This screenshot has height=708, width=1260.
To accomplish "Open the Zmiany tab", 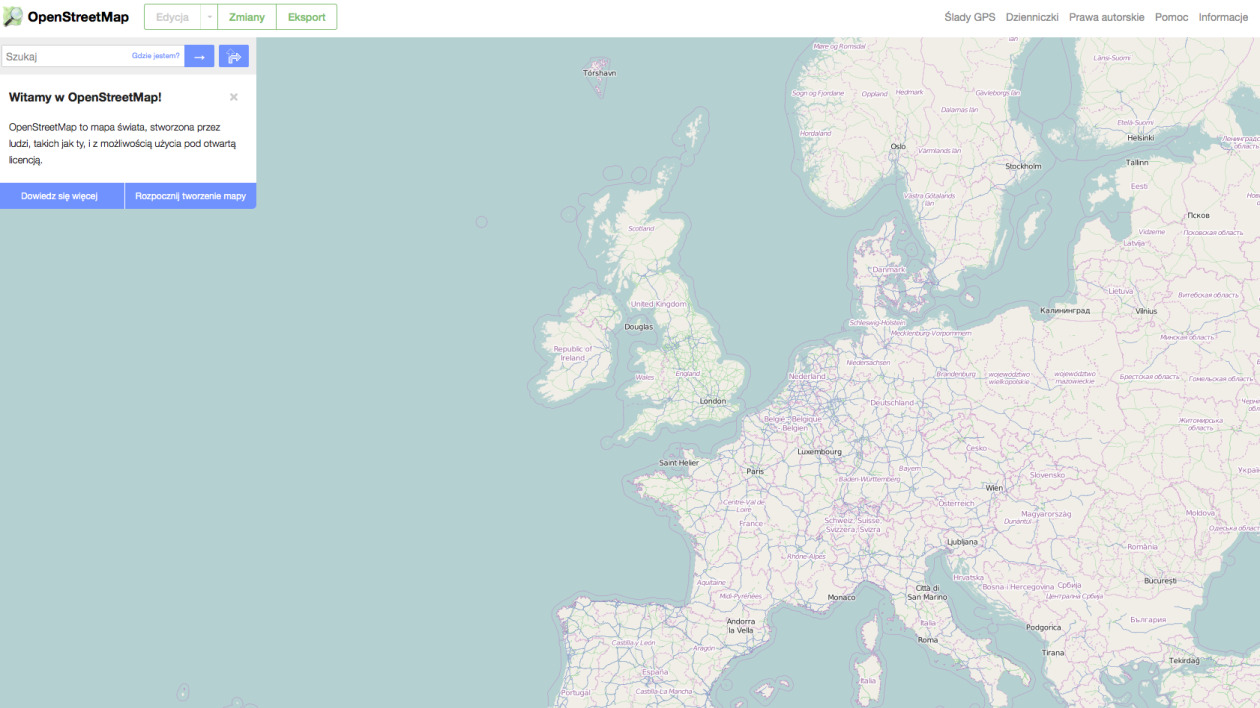I will click(x=247, y=17).
